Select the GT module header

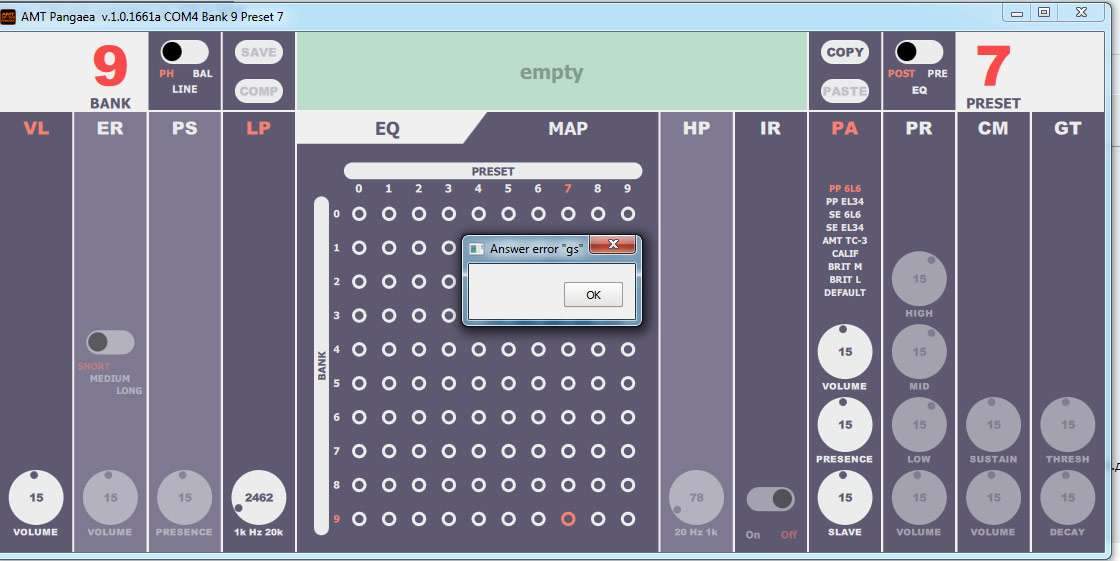point(1068,129)
